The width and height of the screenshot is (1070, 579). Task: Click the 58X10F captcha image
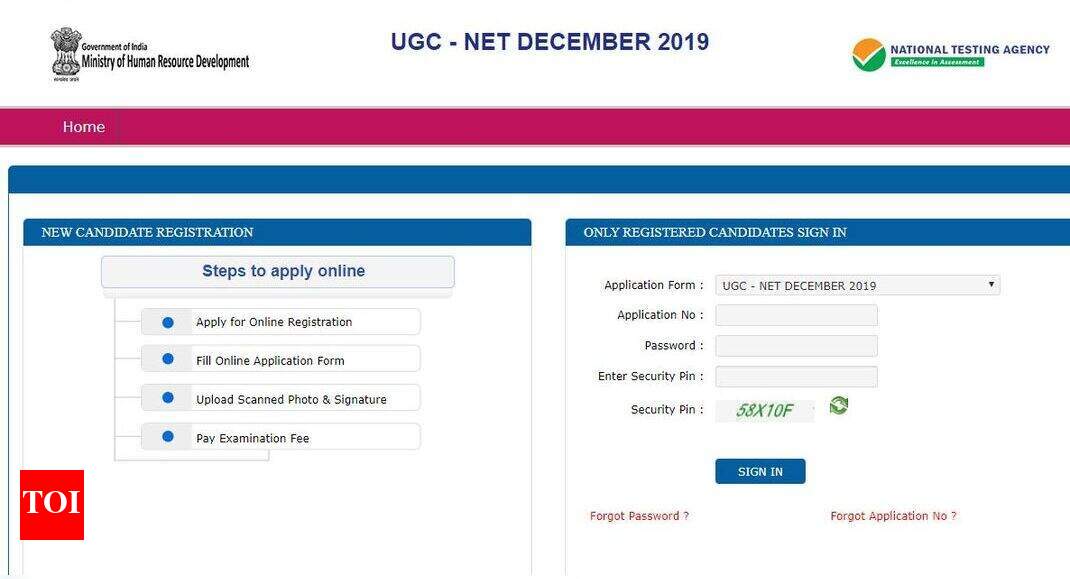click(765, 409)
